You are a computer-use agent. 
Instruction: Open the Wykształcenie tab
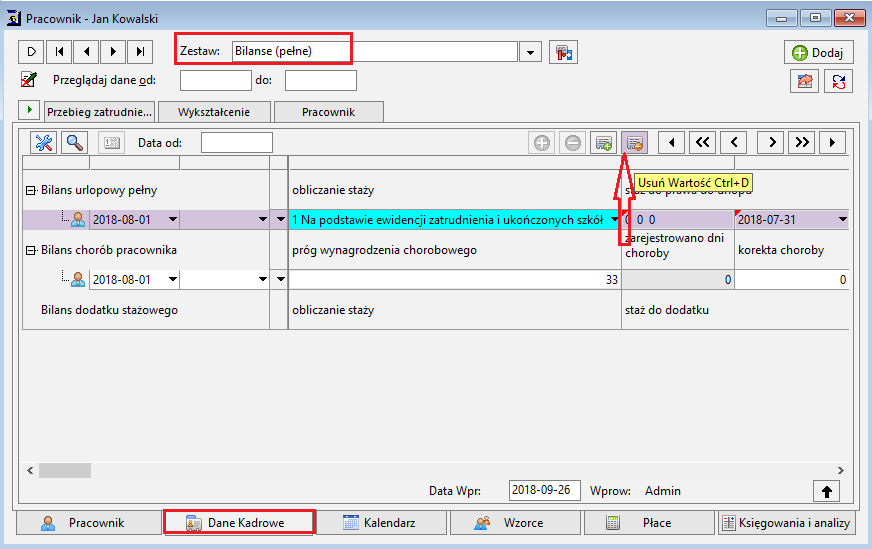[x=214, y=112]
